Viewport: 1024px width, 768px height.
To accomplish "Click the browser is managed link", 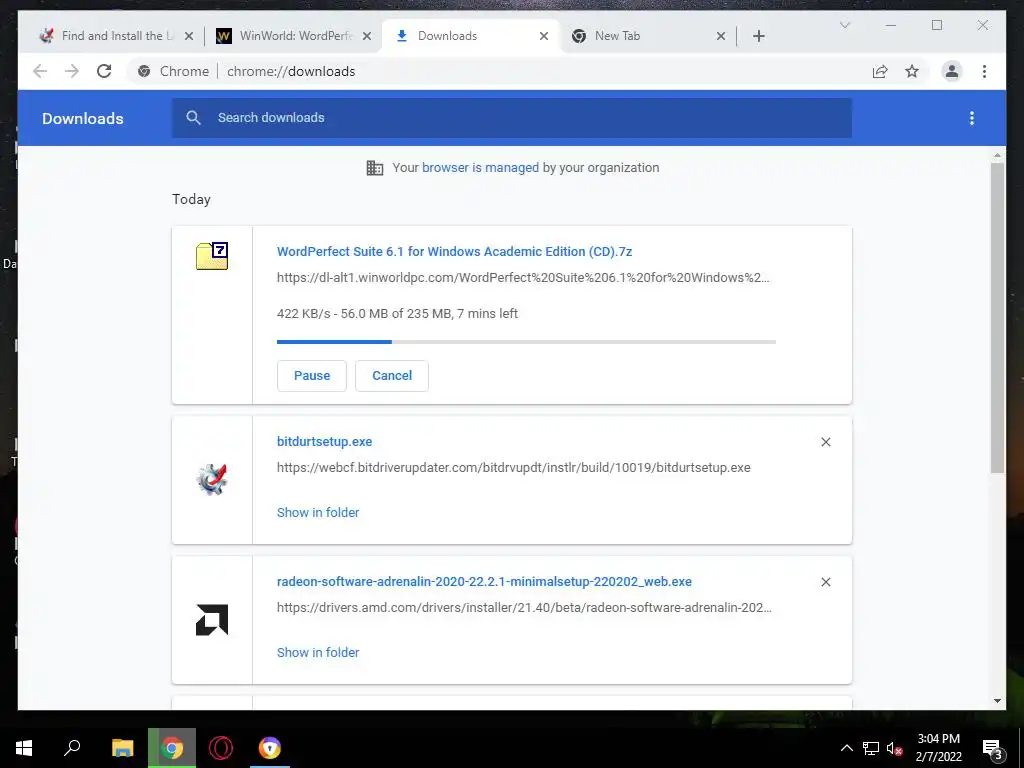I will (480, 168).
